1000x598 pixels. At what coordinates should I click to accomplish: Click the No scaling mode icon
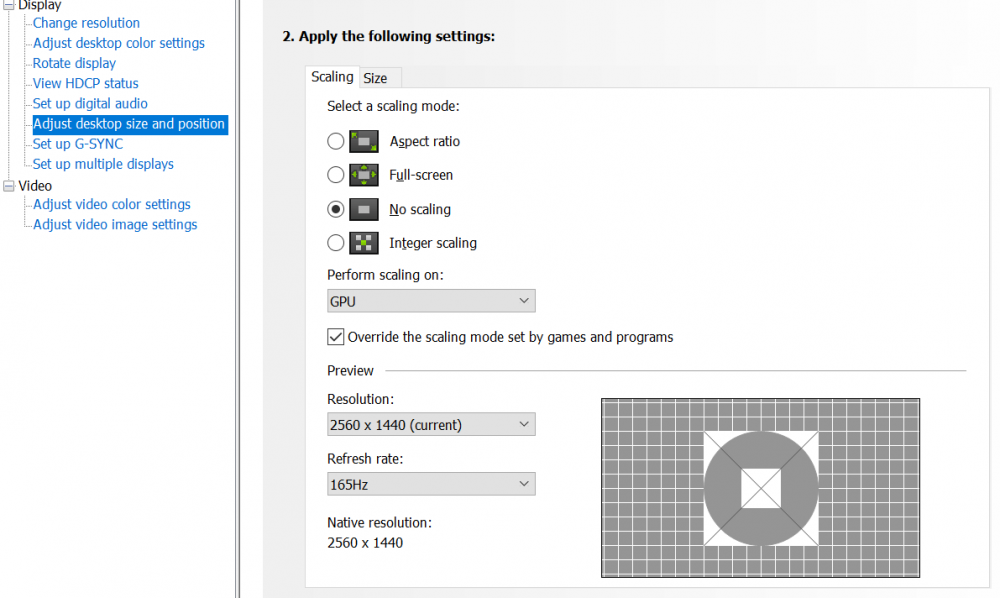coord(364,209)
